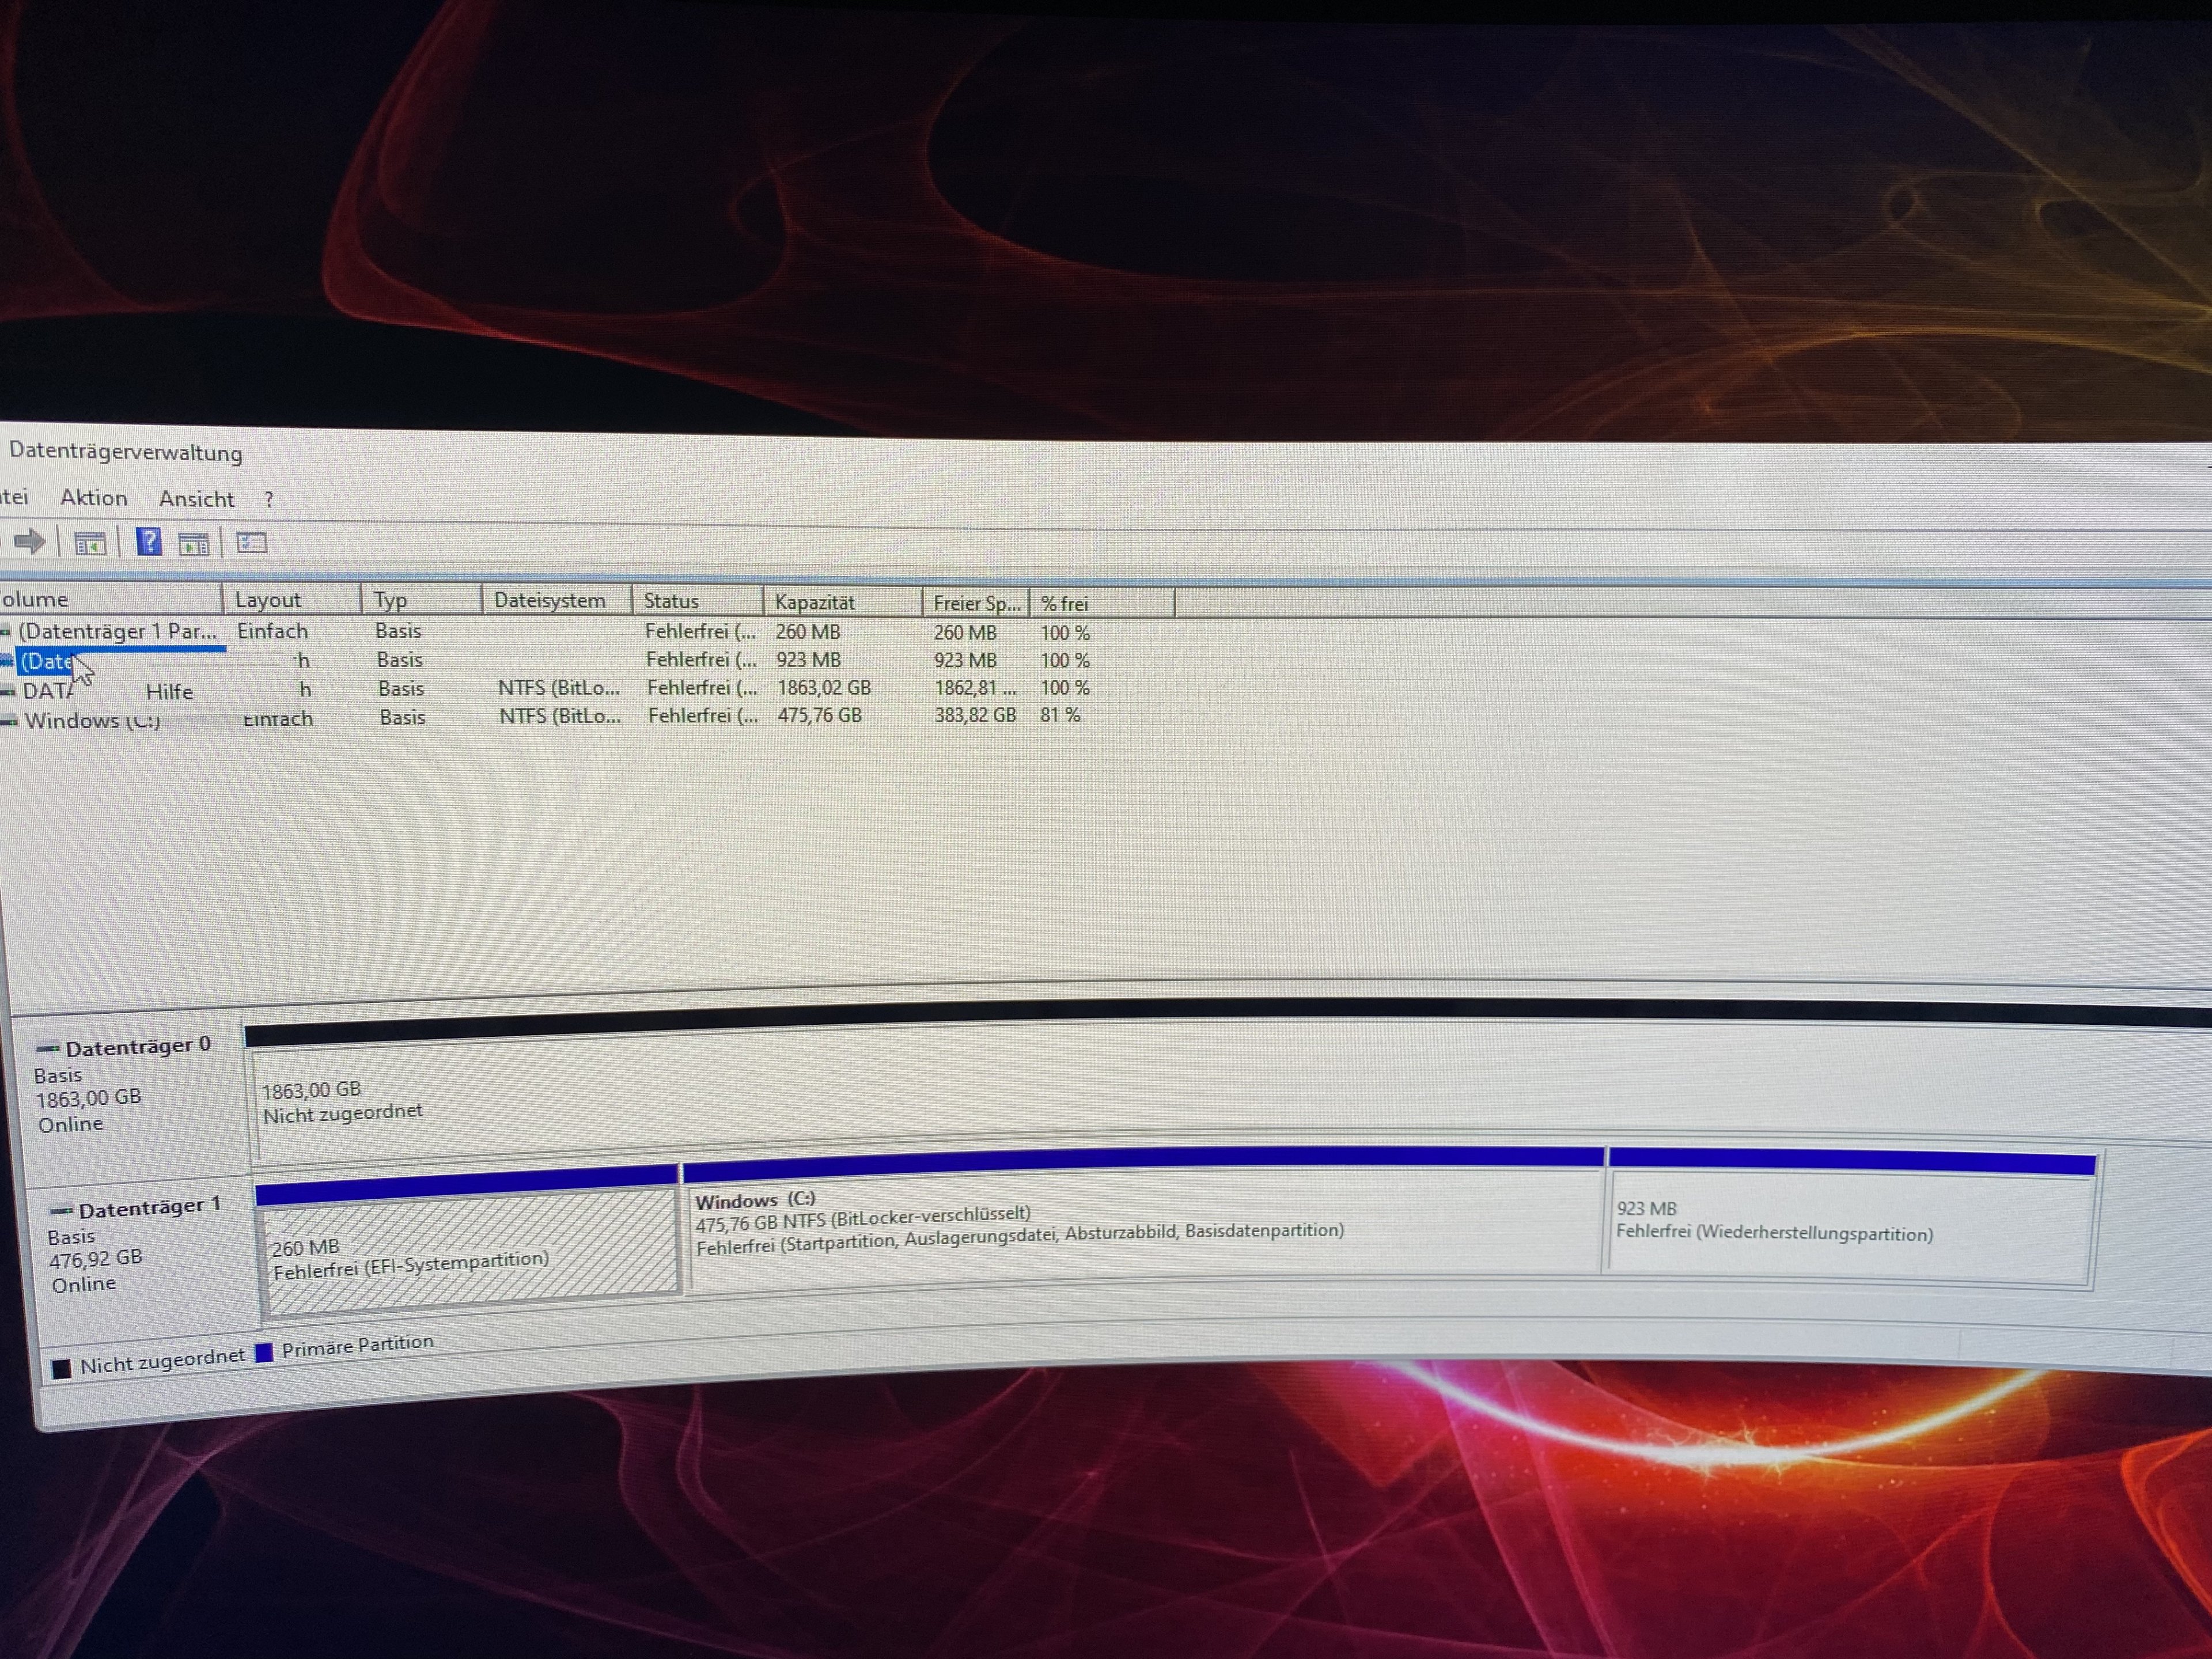The image size is (2212, 1659).
Task: Click the Datenträger 0 disk icon
Action: [47, 1049]
